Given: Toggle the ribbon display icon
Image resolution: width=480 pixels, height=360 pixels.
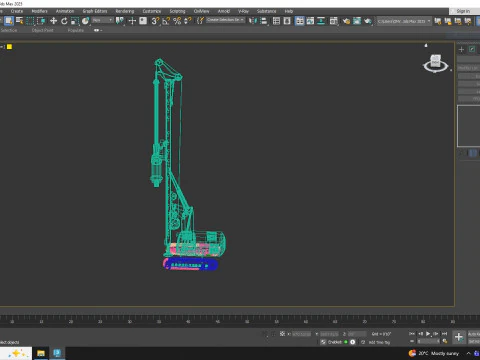Looking at the screenshot, I should pyautogui.click(x=300, y=21).
